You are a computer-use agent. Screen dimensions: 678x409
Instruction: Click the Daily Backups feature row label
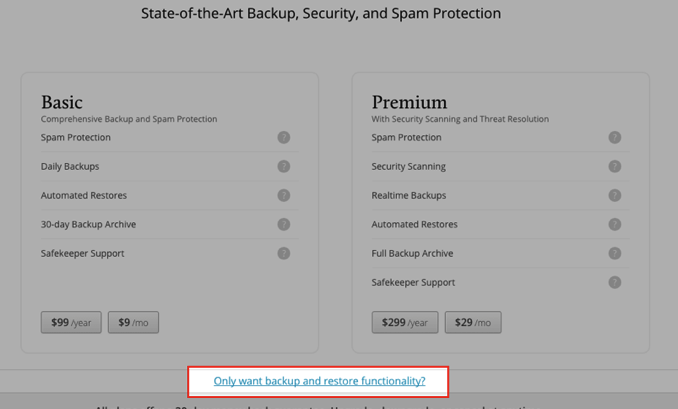[x=70, y=166]
